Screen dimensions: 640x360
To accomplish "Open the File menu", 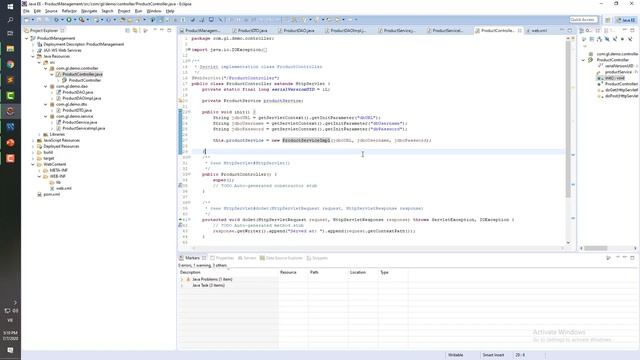I will 27,11.
